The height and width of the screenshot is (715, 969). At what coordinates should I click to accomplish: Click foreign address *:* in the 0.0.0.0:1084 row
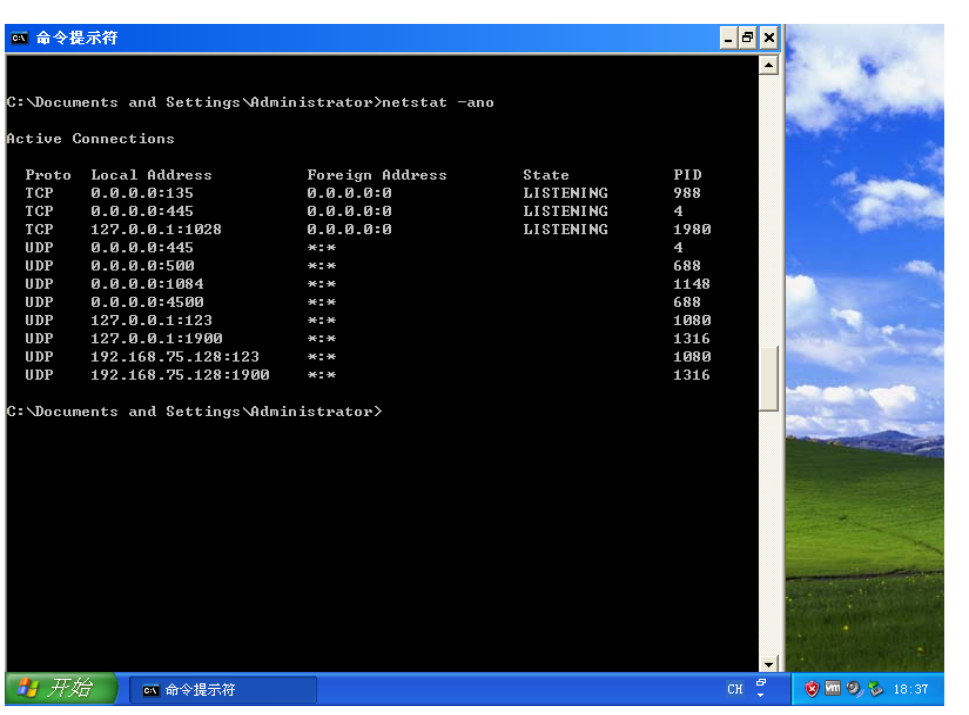(321, 284)
